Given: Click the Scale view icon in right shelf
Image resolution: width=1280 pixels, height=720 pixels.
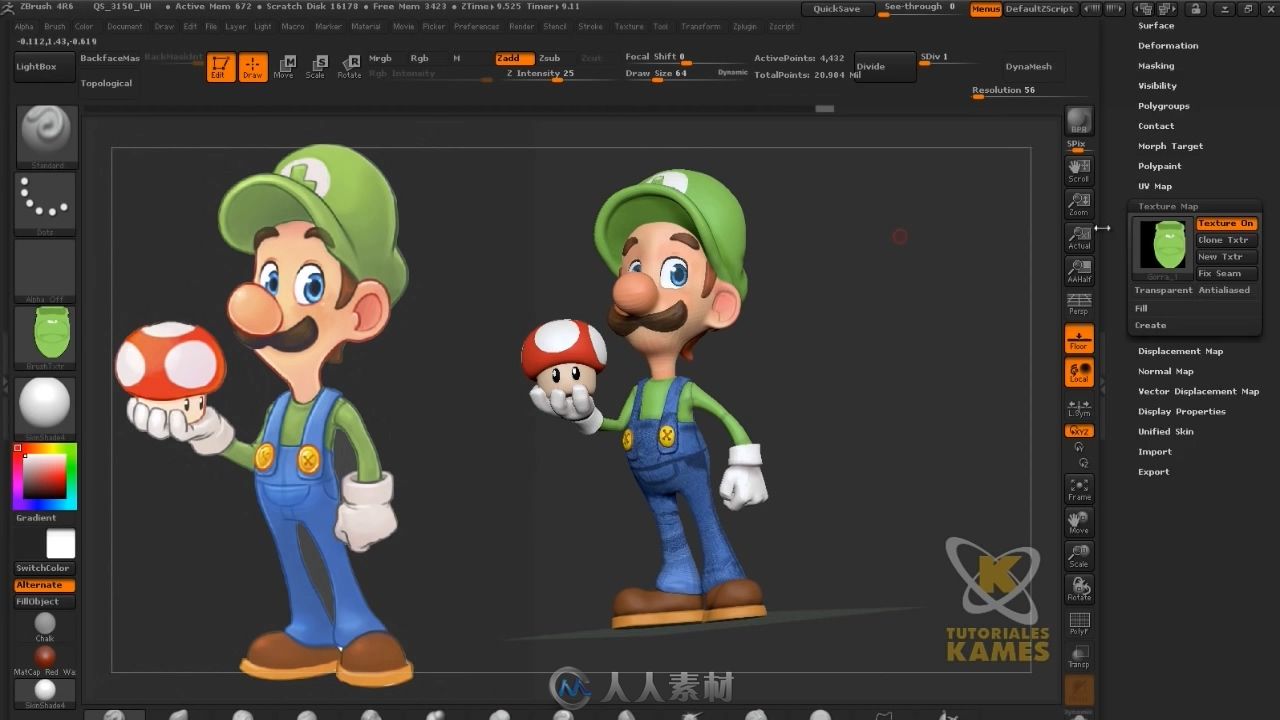Looking at the screenshot, I should (x=1079, y=556).
